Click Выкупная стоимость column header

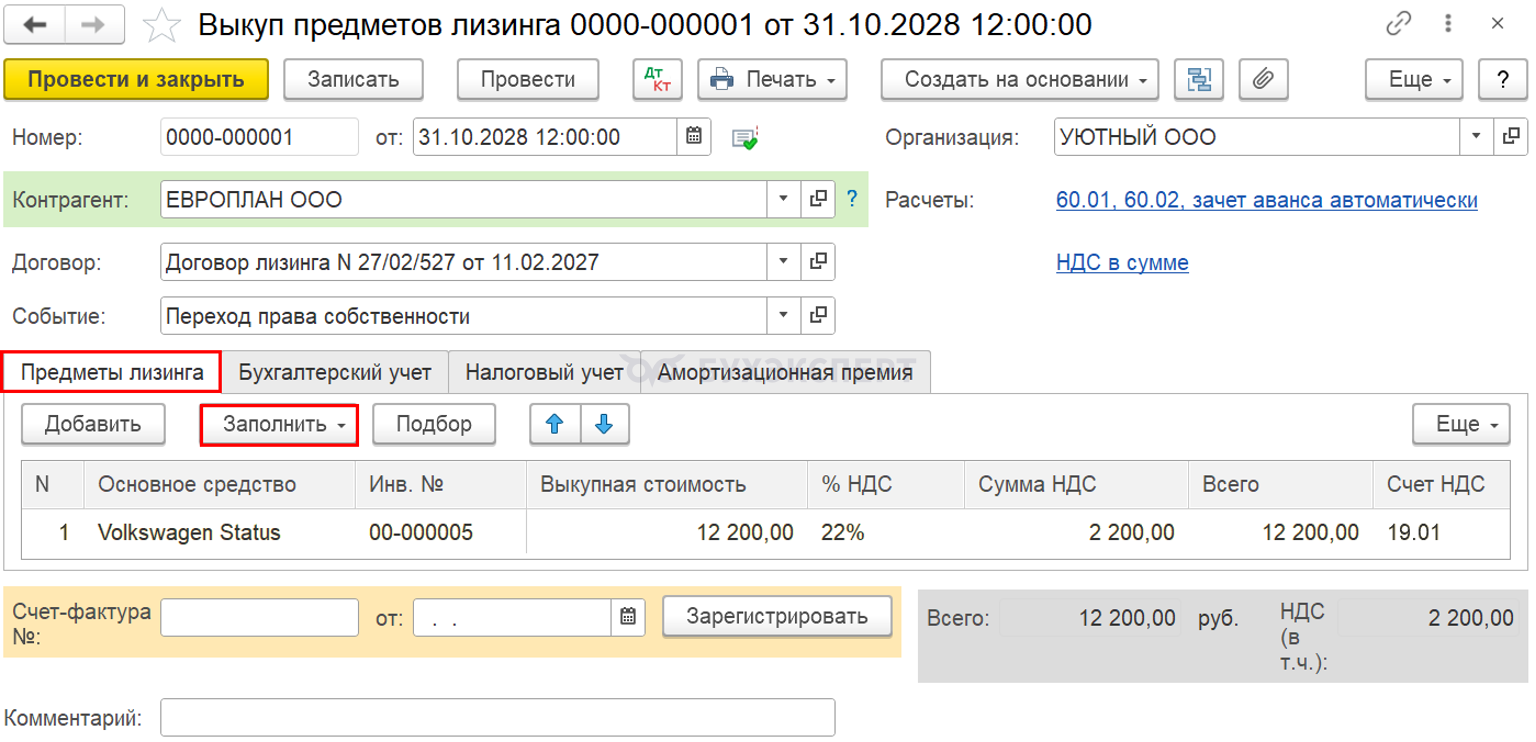click(667, 485)
